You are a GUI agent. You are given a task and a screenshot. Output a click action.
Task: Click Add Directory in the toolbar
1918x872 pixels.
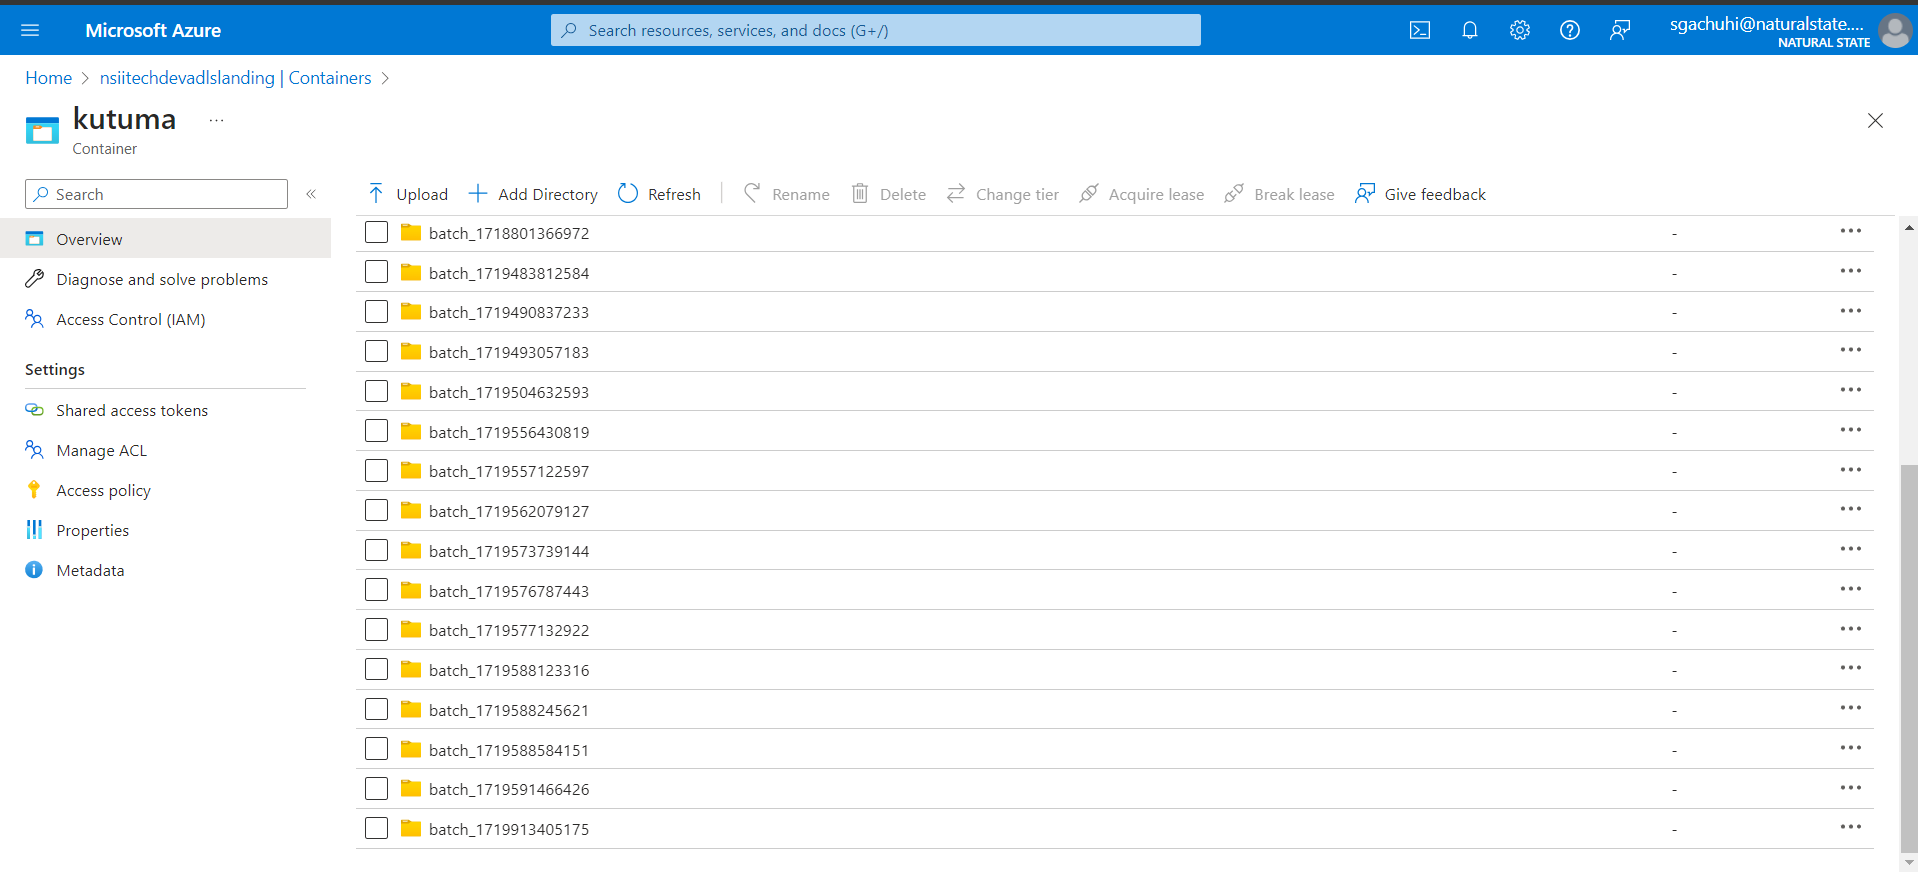(x=534, y=194)
